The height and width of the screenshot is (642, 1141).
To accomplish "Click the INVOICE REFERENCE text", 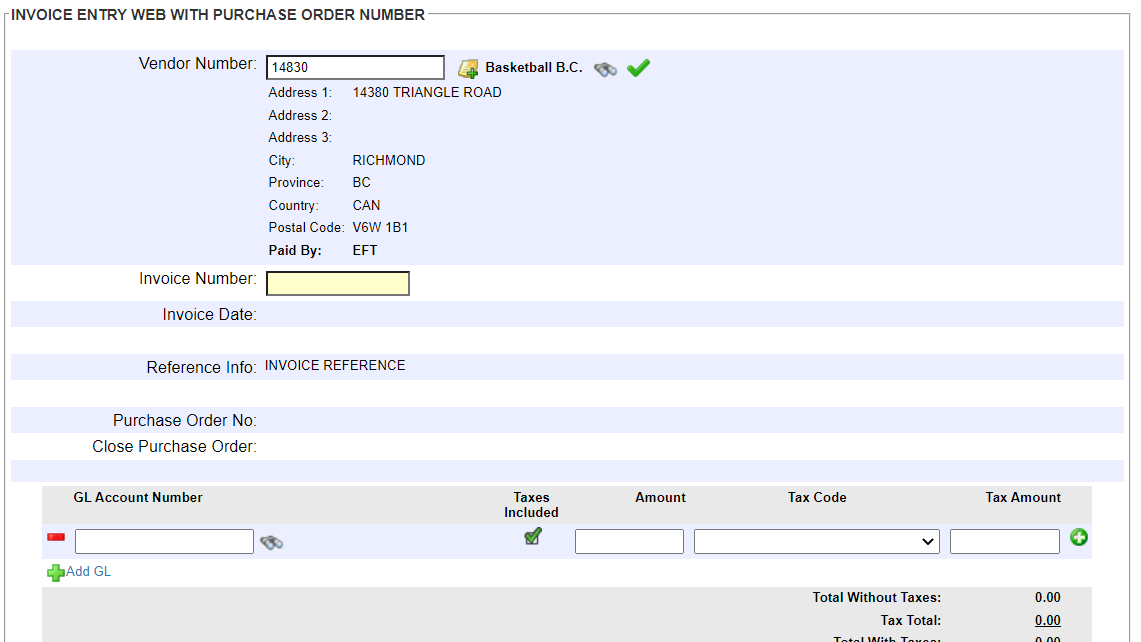I will (x=335, y=366).
